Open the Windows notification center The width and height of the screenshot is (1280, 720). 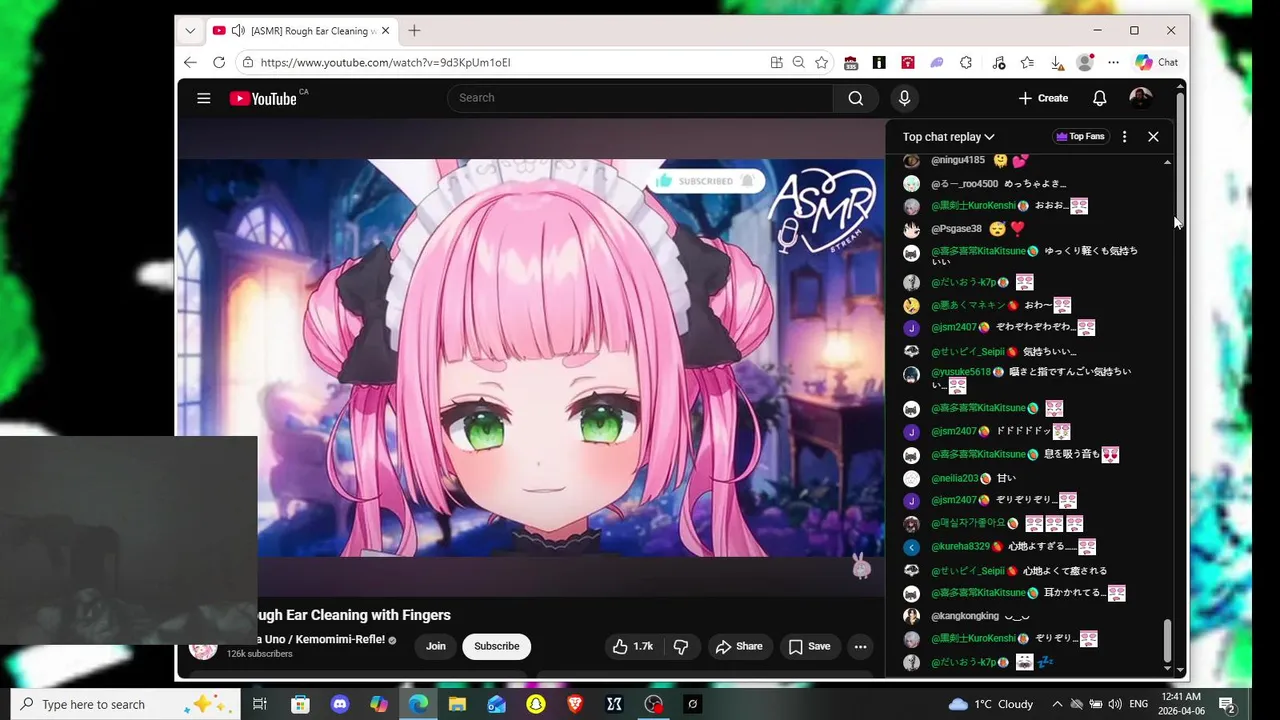pos(1227,704)
